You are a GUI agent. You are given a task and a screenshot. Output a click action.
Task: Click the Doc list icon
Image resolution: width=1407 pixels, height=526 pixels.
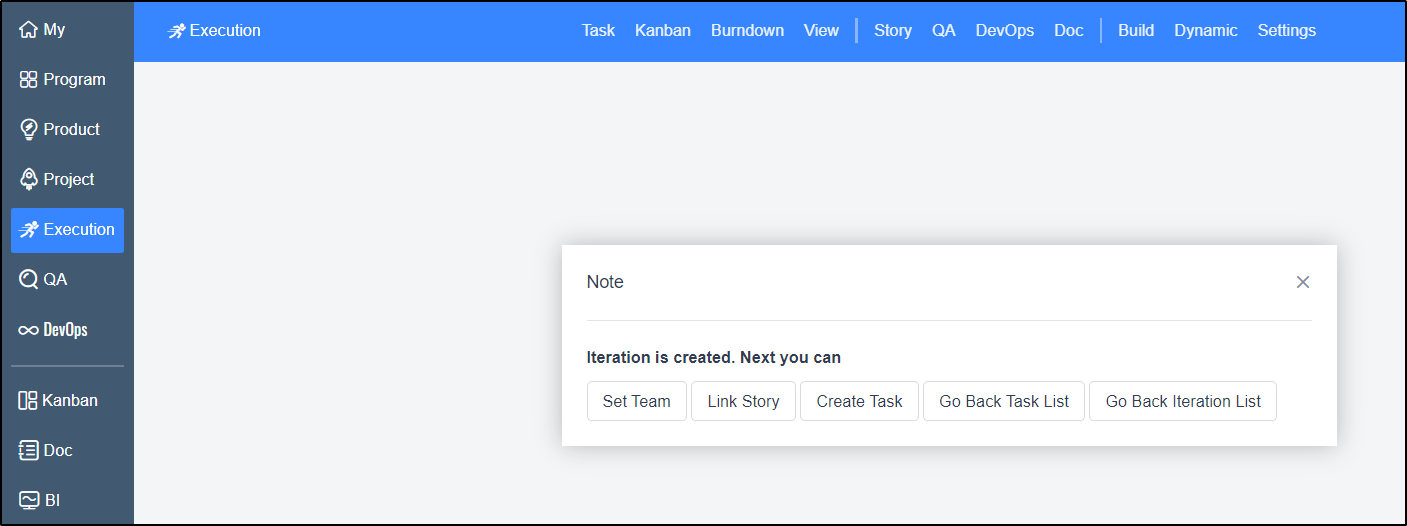[x=28, y=451]
